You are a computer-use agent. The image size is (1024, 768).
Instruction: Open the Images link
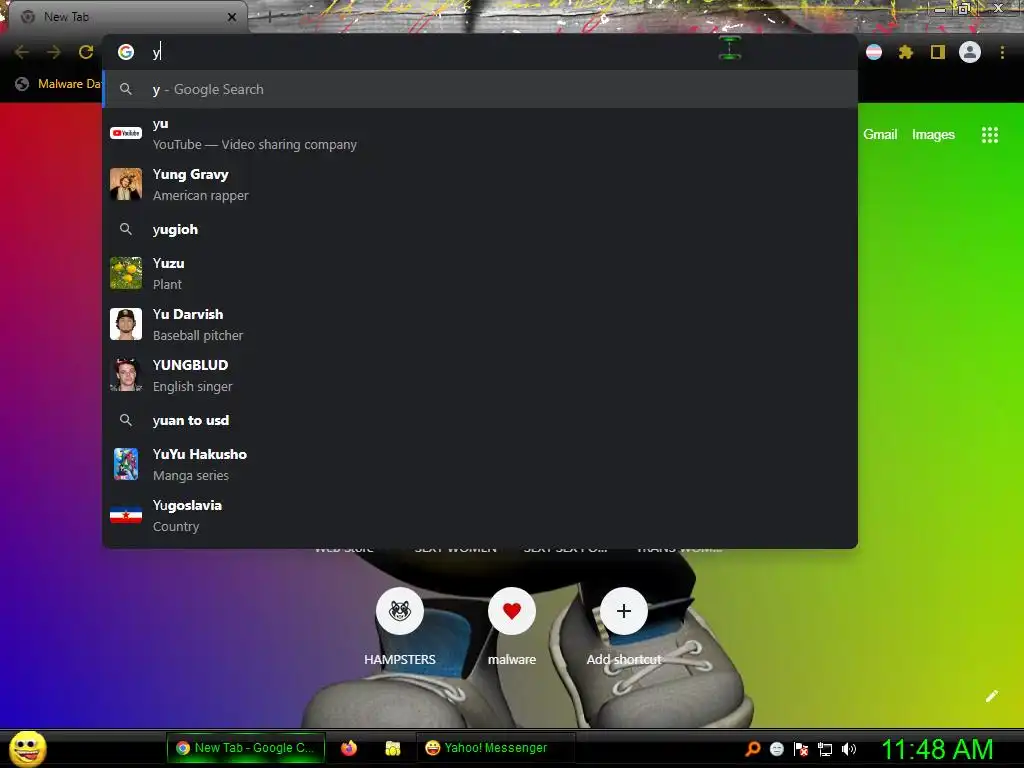click(933, 135)
